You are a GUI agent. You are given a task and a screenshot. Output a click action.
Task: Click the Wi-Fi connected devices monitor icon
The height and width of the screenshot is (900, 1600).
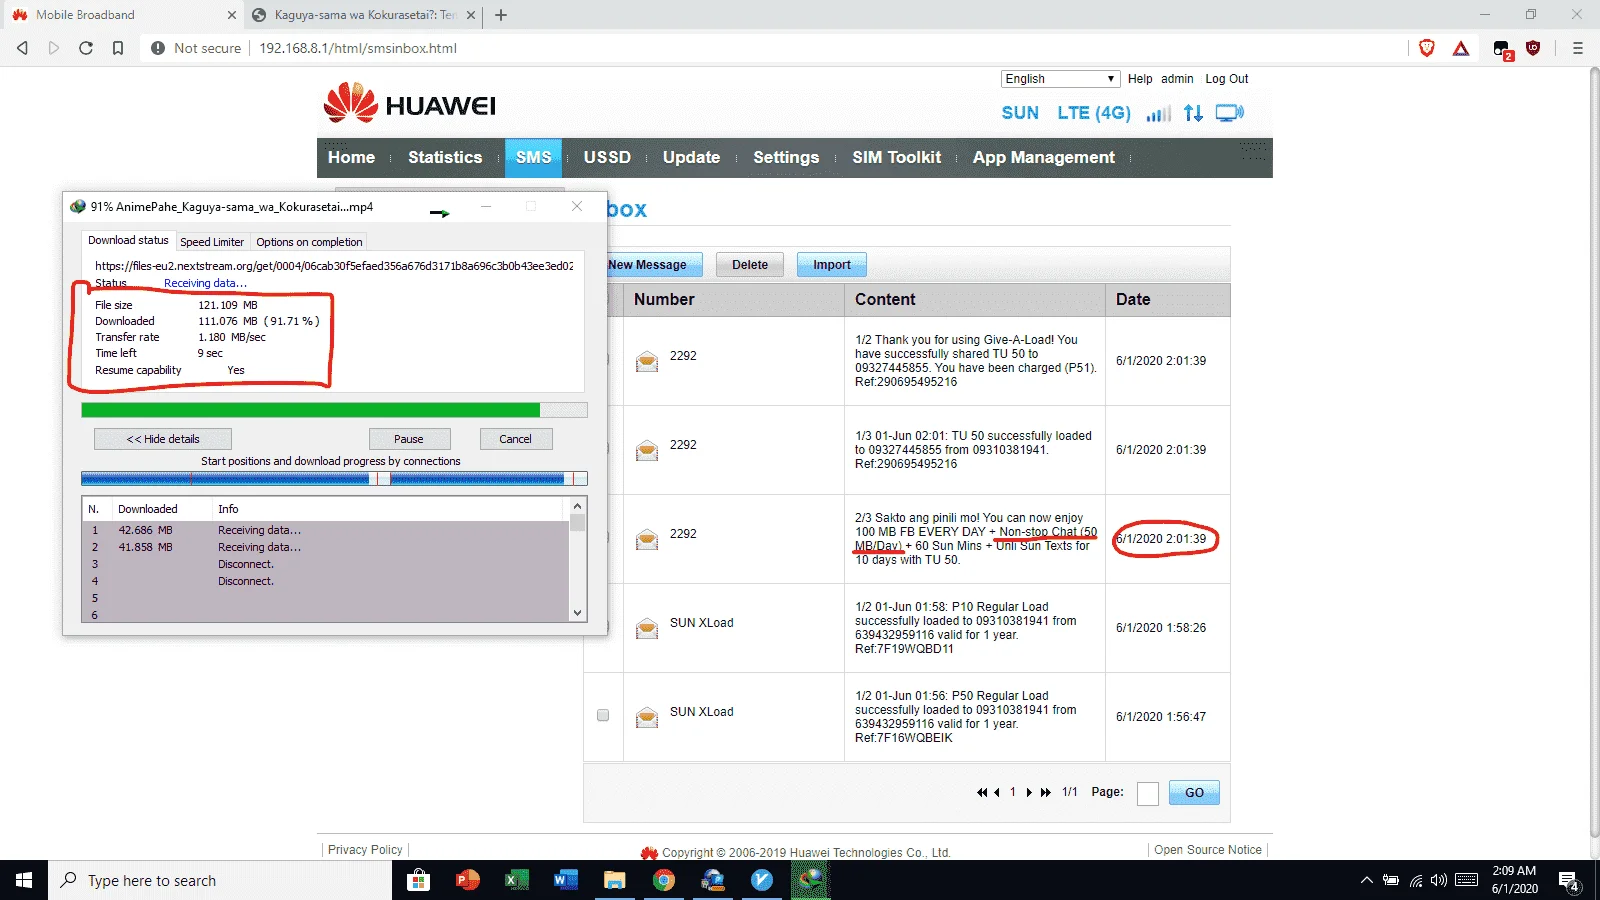[1230, 113]
